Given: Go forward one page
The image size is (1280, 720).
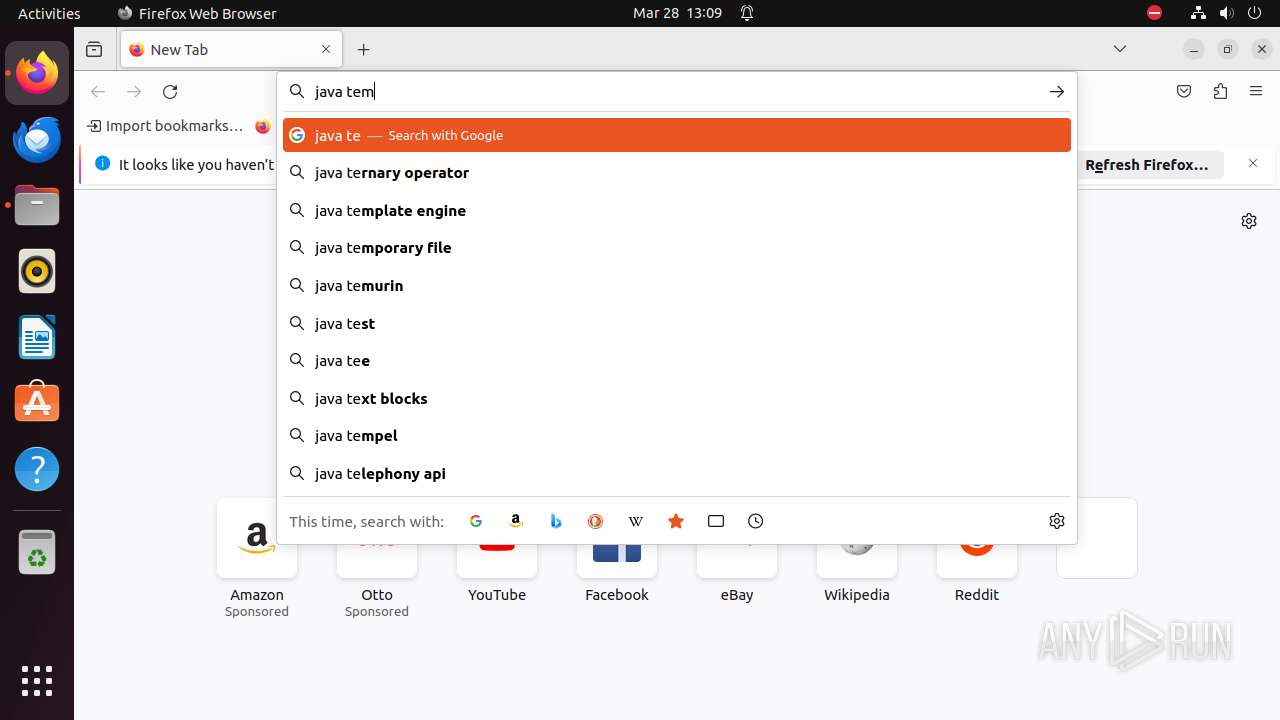Looking at the screenshot, I should pyautogui.click(x=134, y=92).
